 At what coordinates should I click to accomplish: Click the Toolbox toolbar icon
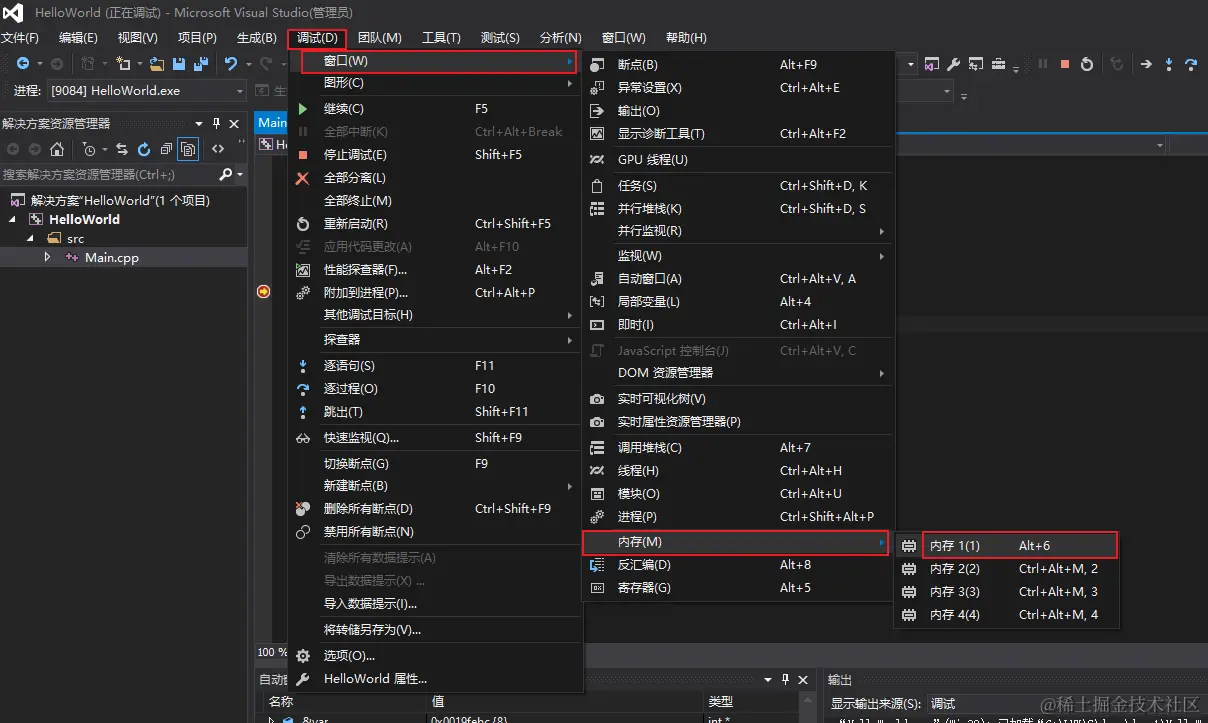click(x=998, y=64)
